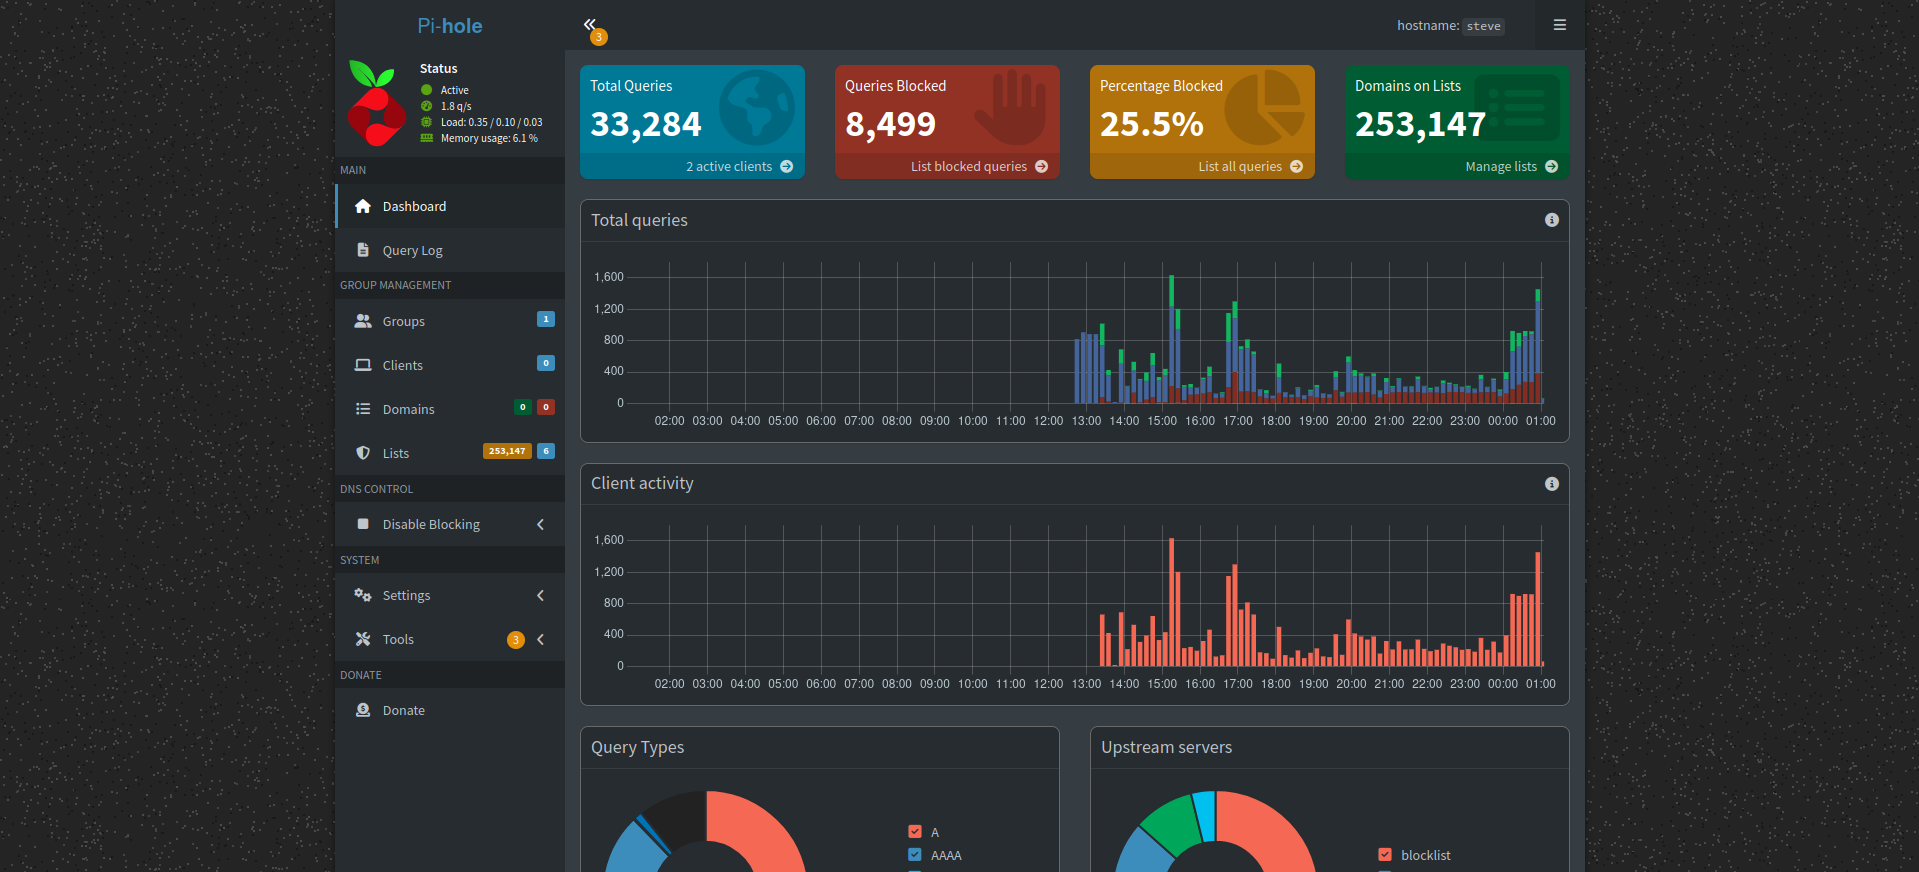Click the Queries Blocked 8,499 value
Image resolution: width=1919 pixels, height=872 pixels.
point(891,124)
